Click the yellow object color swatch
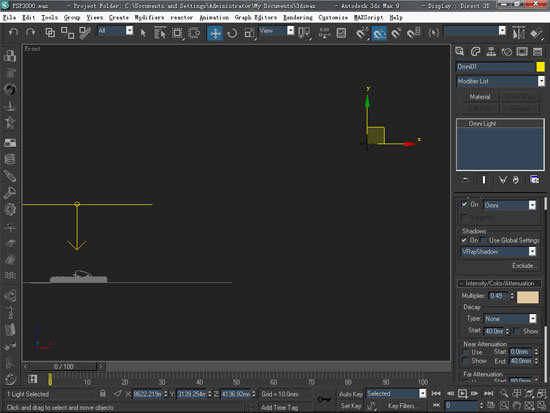 pyautogui.click(x=541, y=67)
